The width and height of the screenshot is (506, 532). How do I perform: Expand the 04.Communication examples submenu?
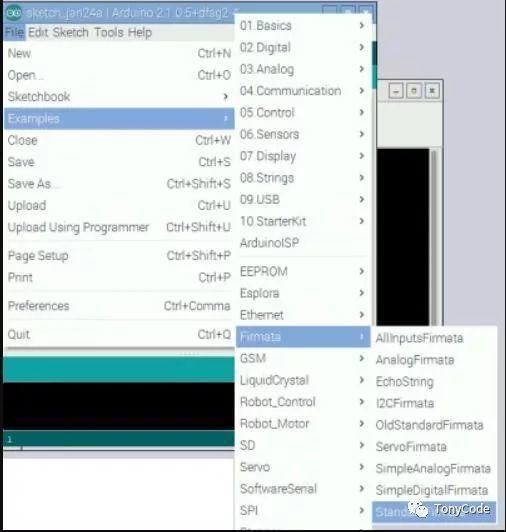(302, 91)
